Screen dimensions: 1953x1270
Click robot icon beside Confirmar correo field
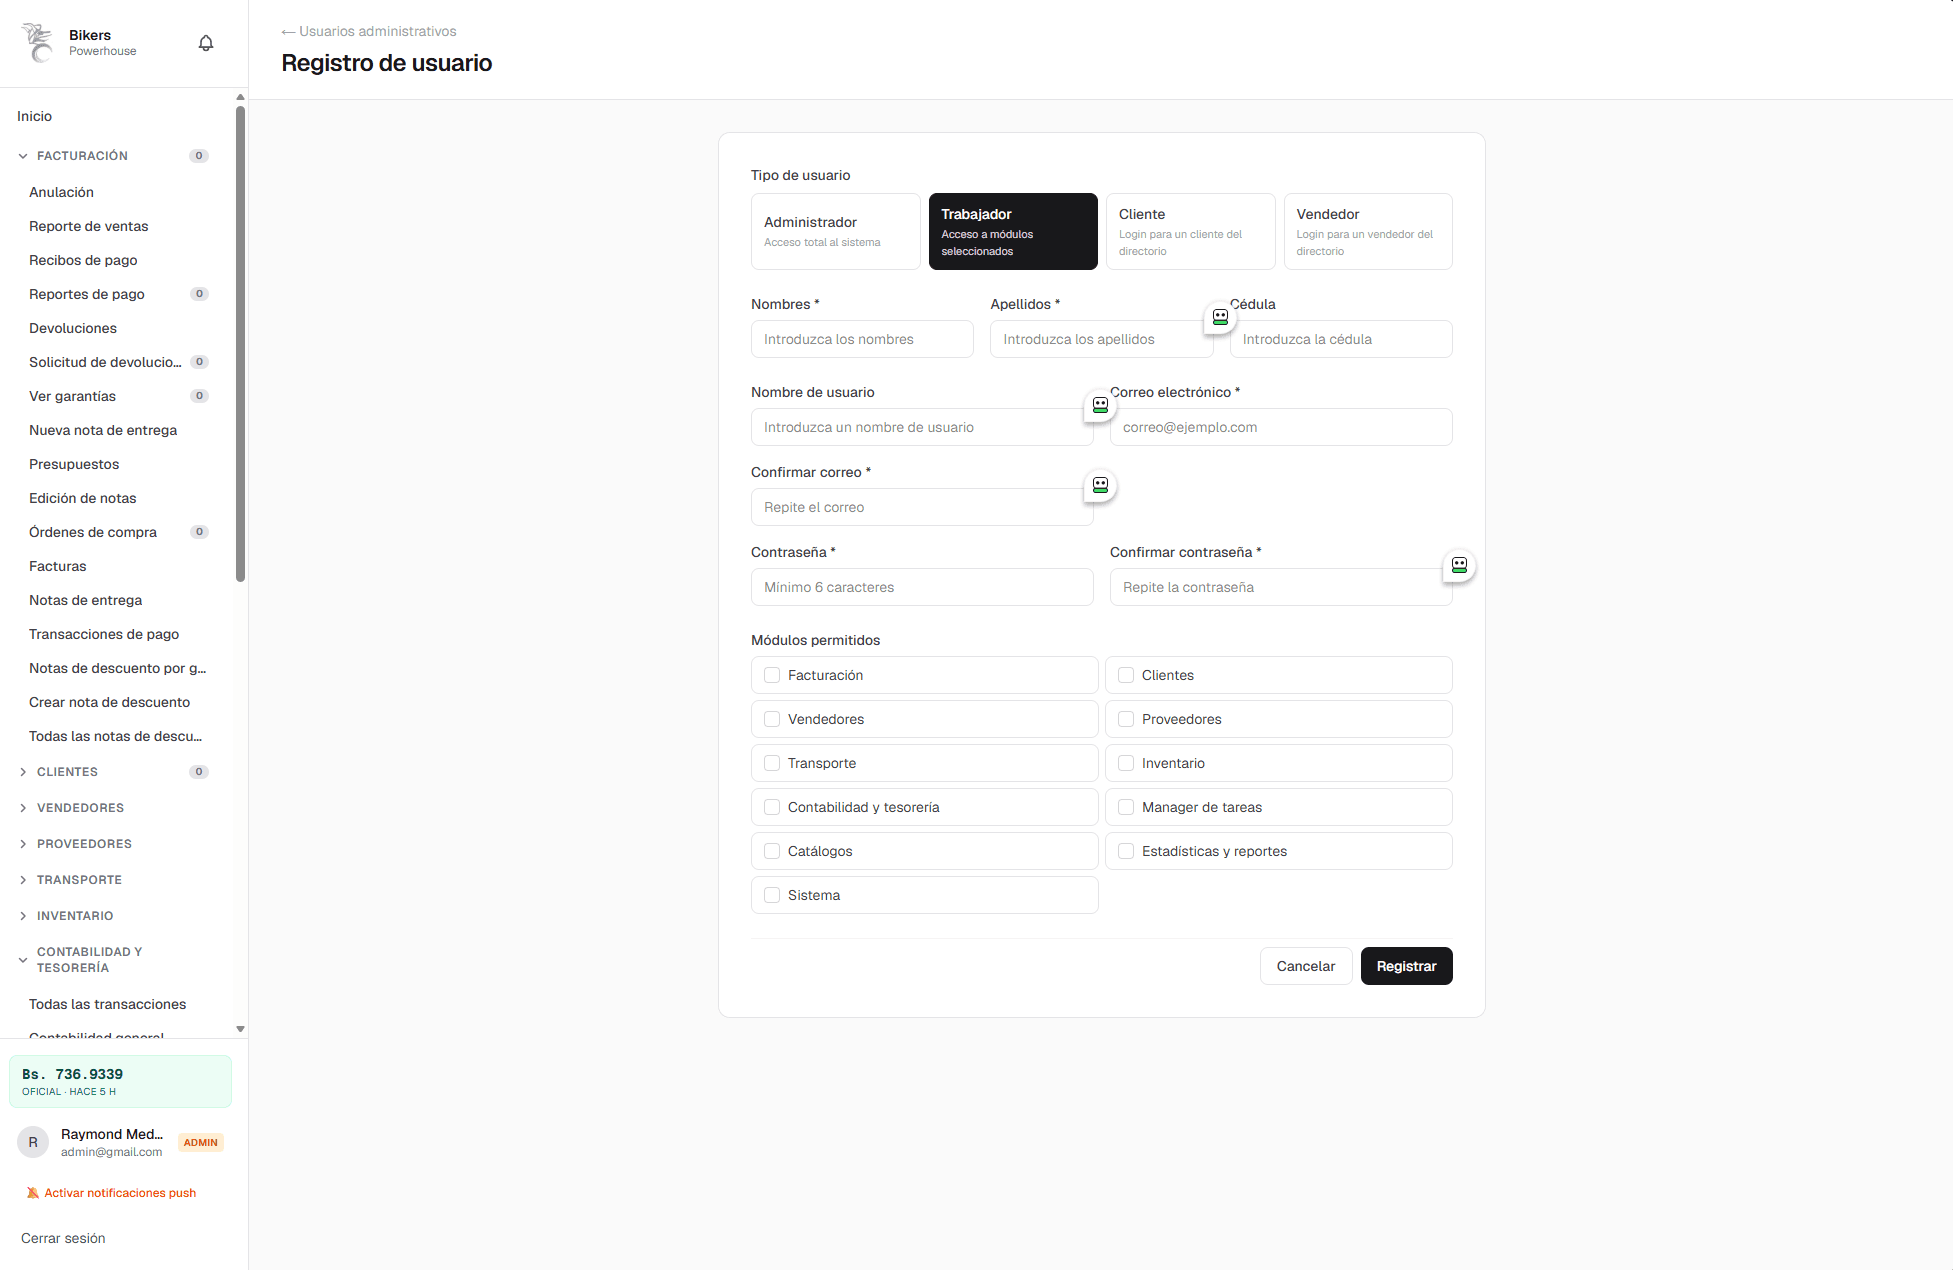coord(1100,485)
